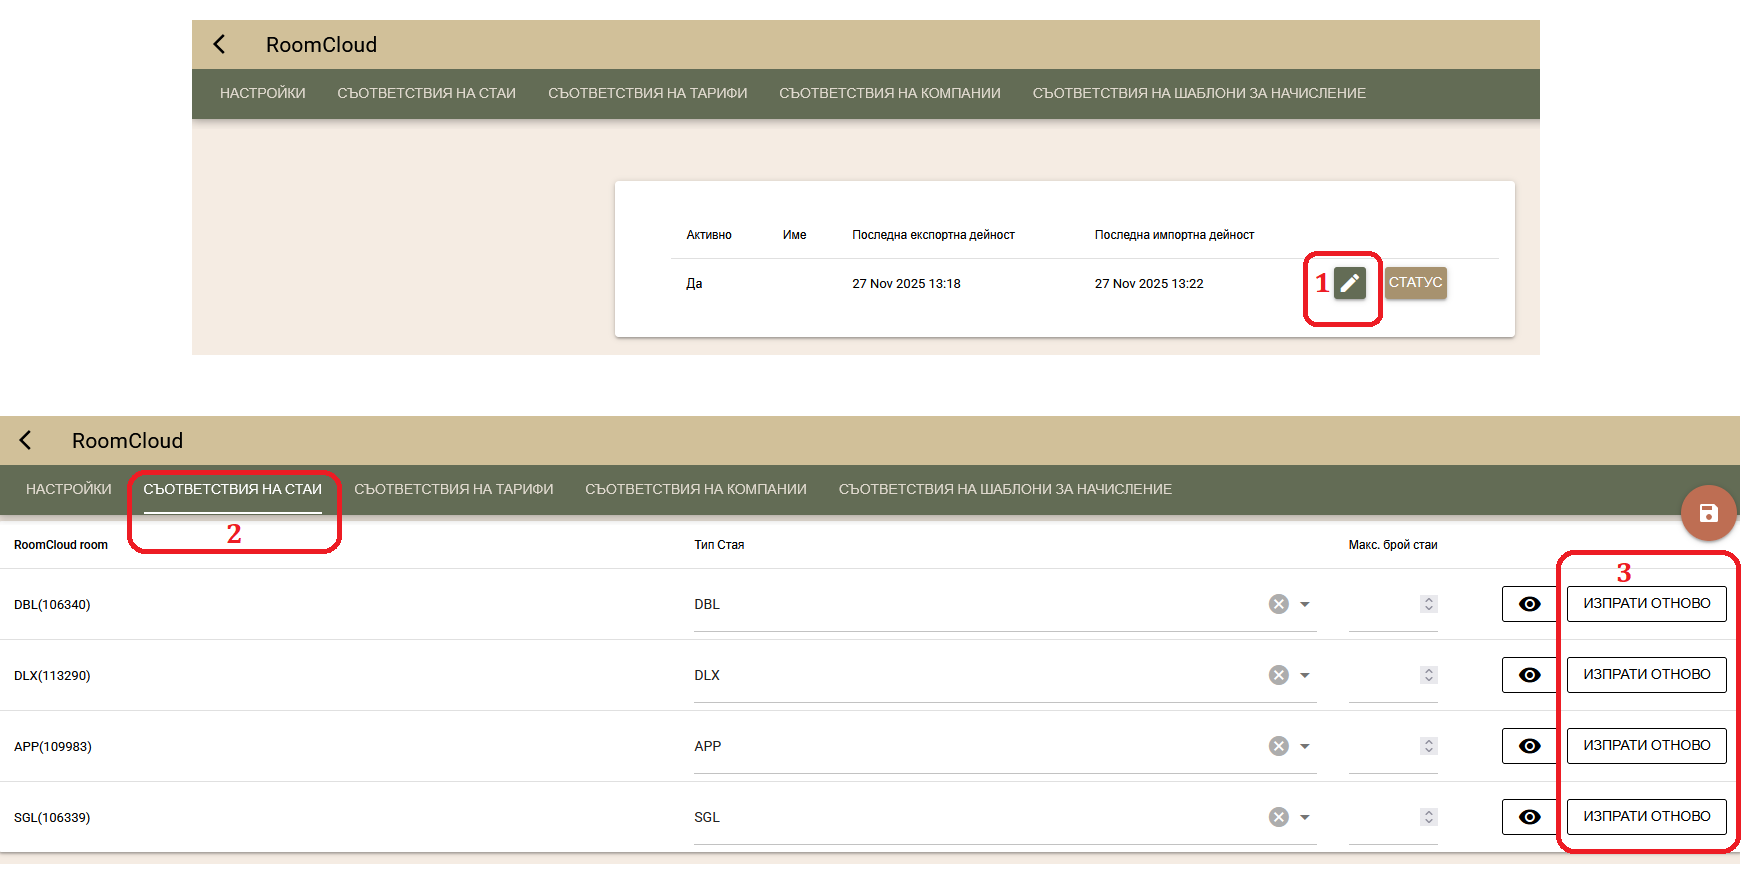Click the 27 Nov 2025 13:22 import date
This screenshot has width=1744, height=876.
point(1149,284)
